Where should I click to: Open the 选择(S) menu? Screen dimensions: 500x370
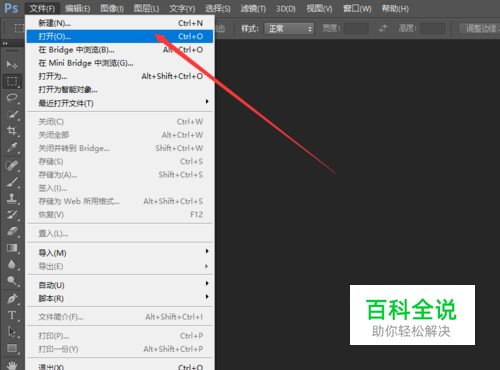[218, 8]
